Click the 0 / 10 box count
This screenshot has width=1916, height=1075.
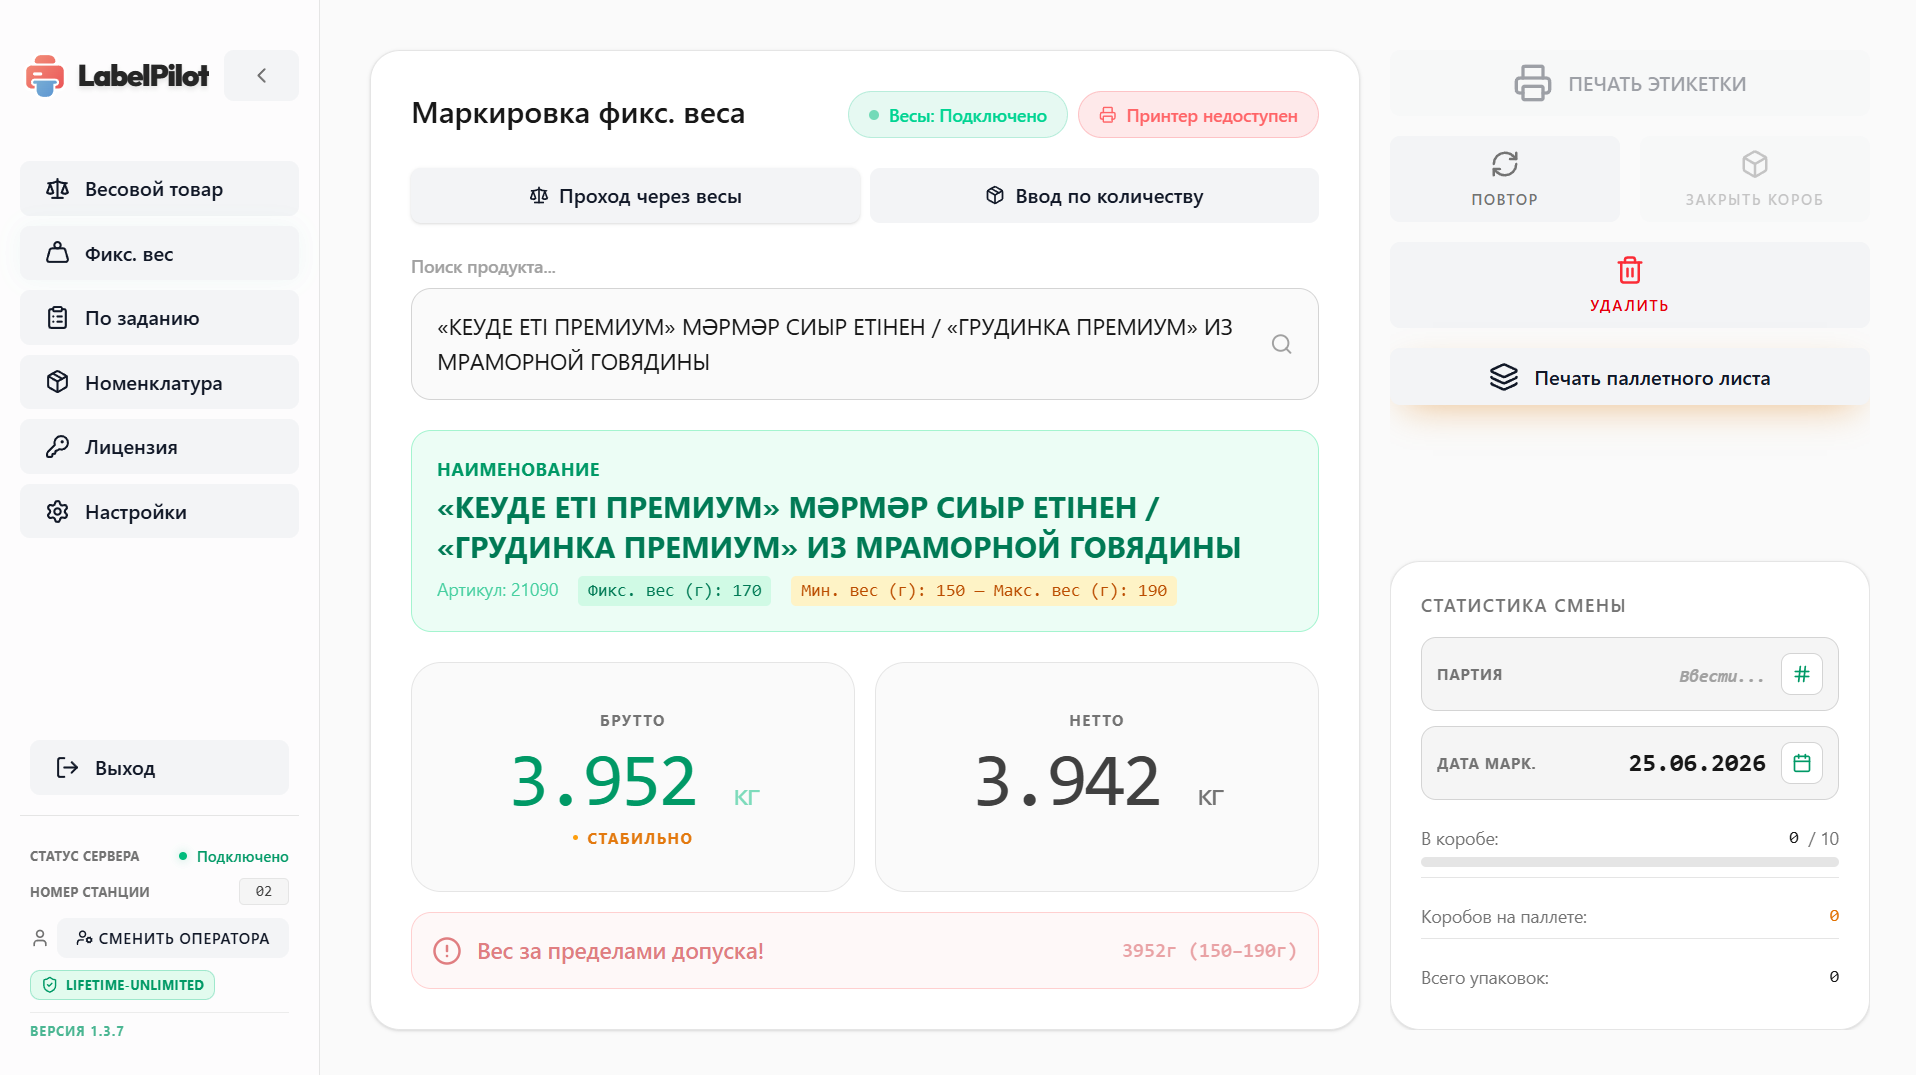1813,838
